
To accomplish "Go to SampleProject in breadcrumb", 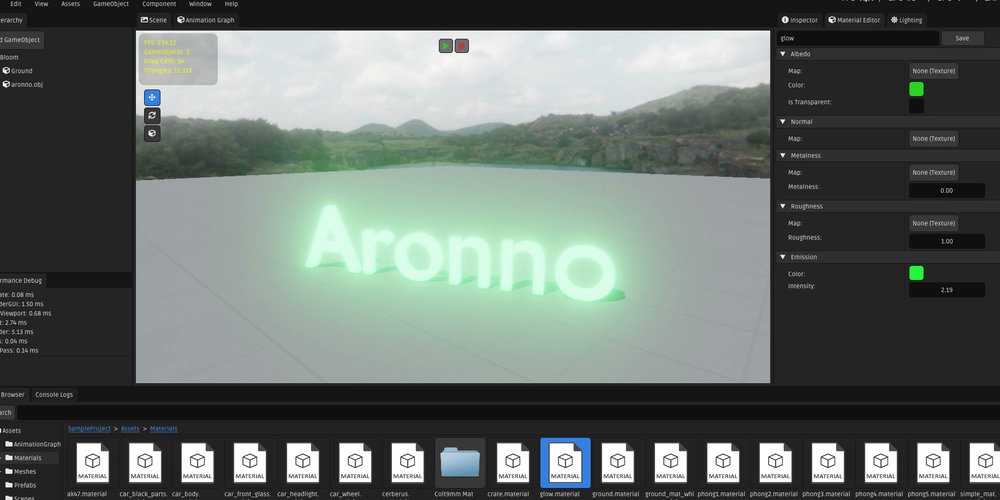I will (x=89, y=429).
